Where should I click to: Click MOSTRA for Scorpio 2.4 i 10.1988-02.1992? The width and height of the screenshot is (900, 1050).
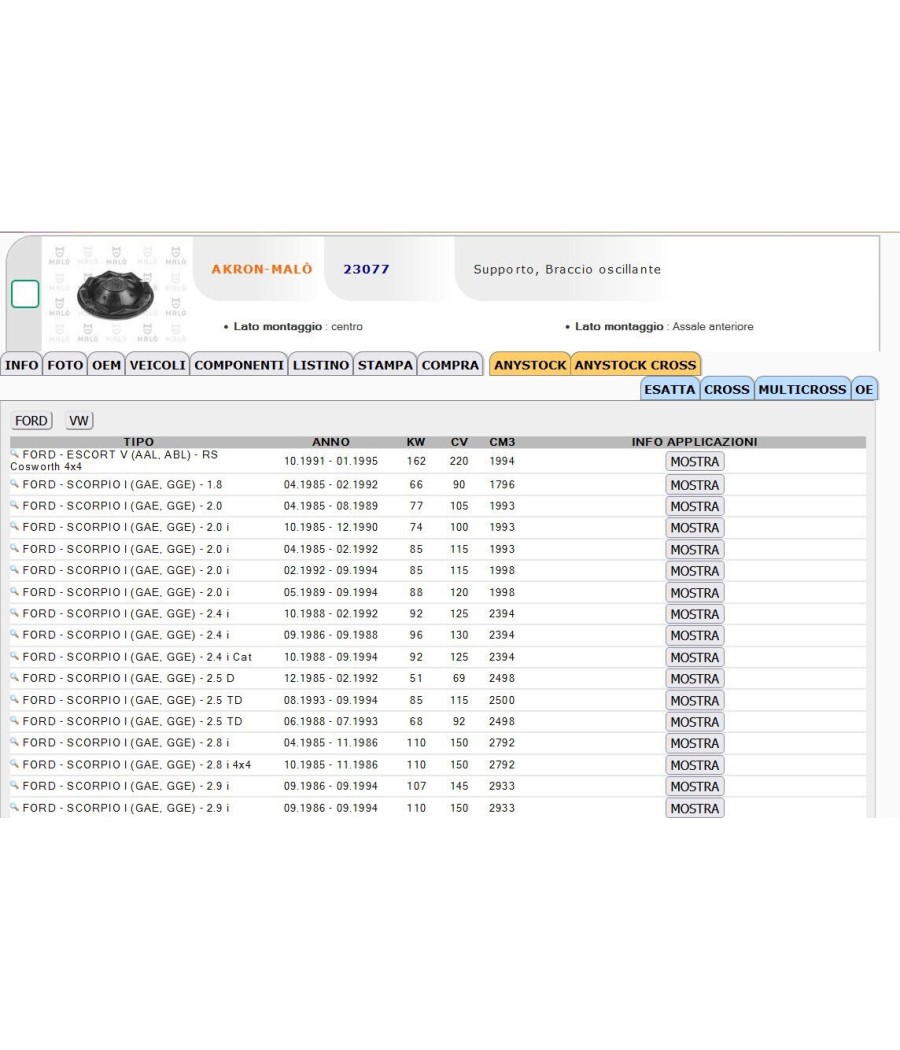click(694, 614)
